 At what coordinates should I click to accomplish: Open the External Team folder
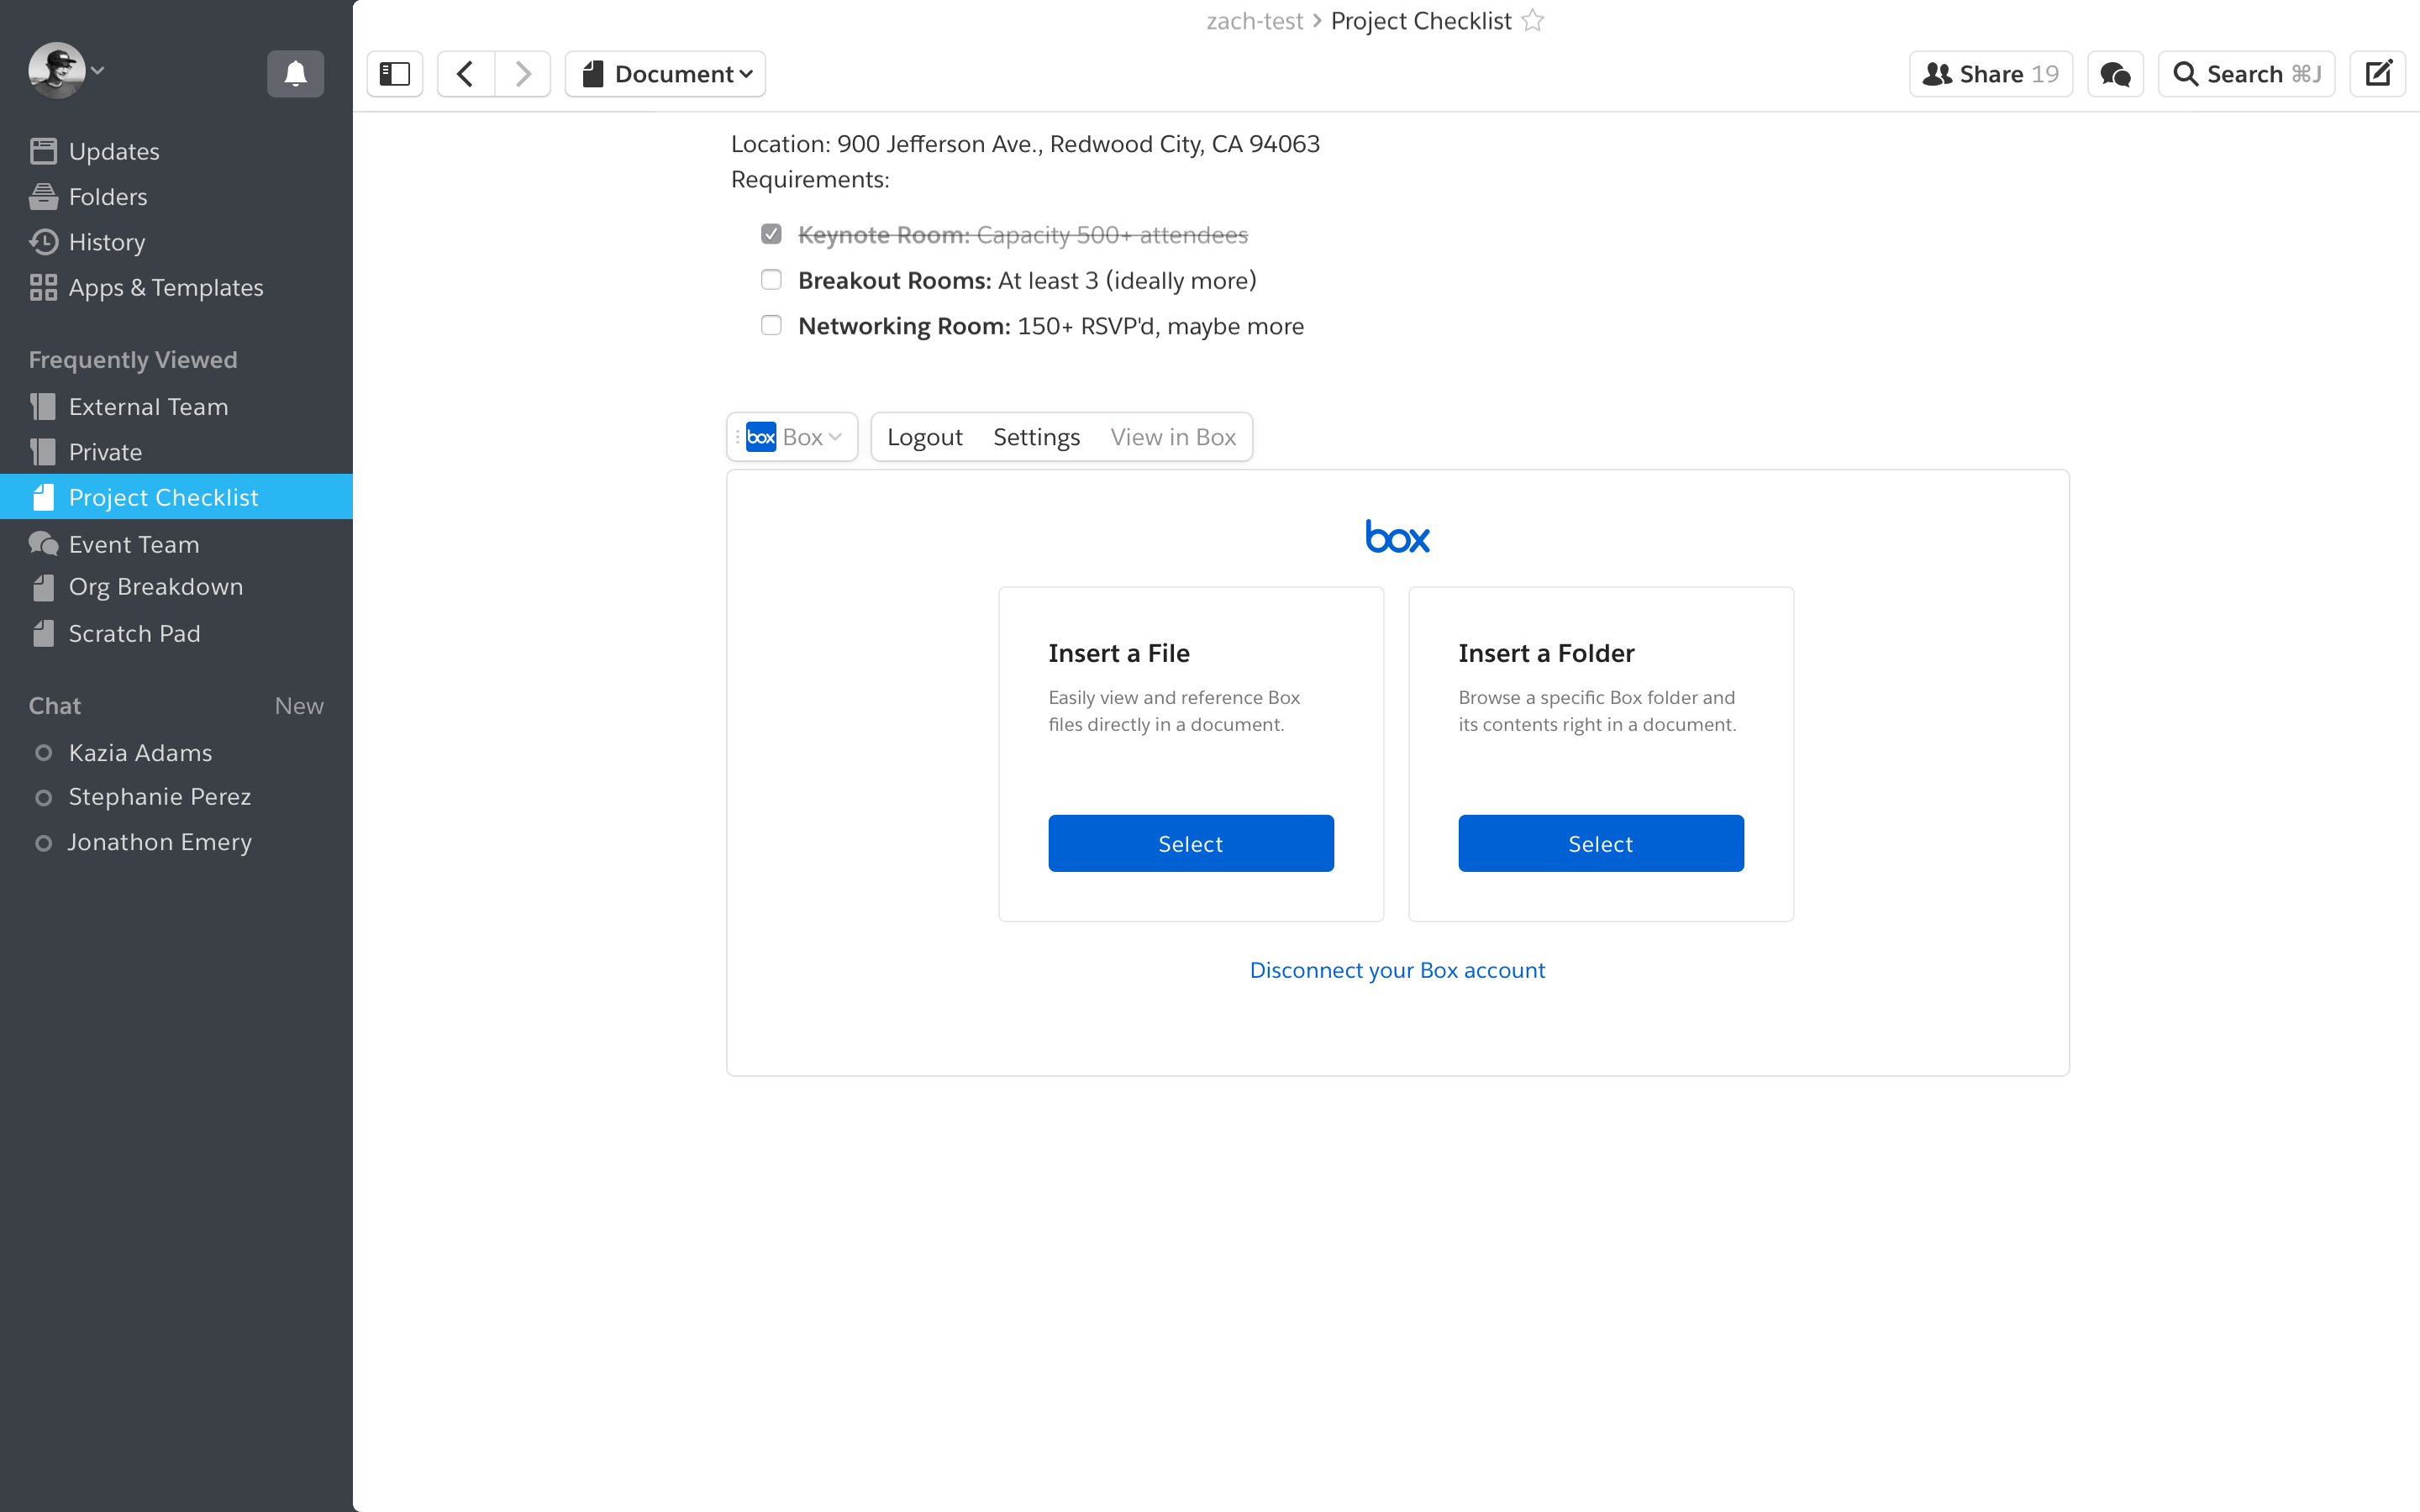pos(148,407)
